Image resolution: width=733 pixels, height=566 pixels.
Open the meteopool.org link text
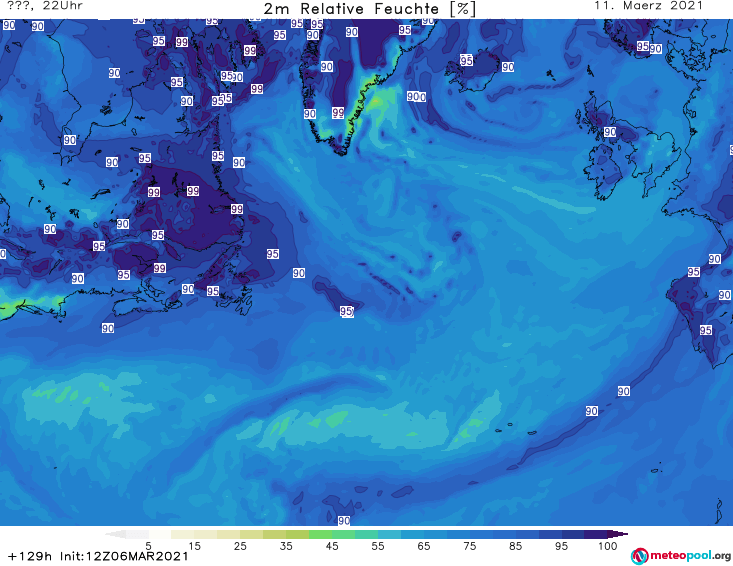click(690, 556)
